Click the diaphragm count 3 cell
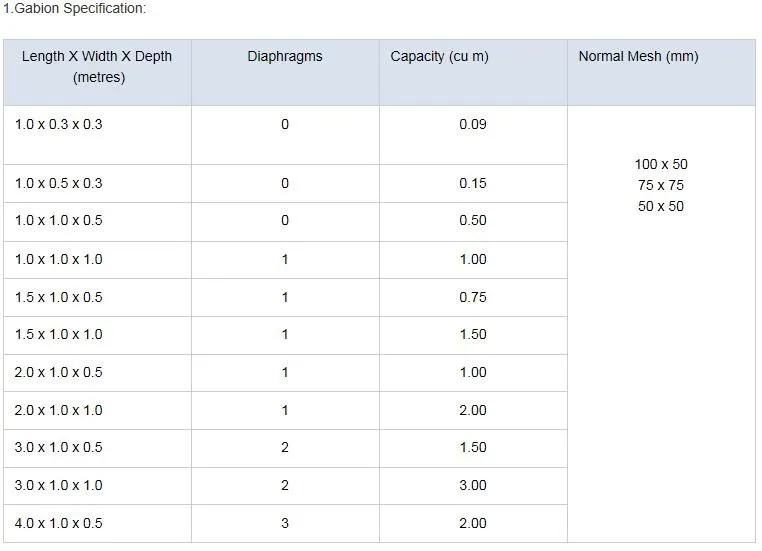The height and width of the screenshot is (551, 762). [x=285, y=523]
